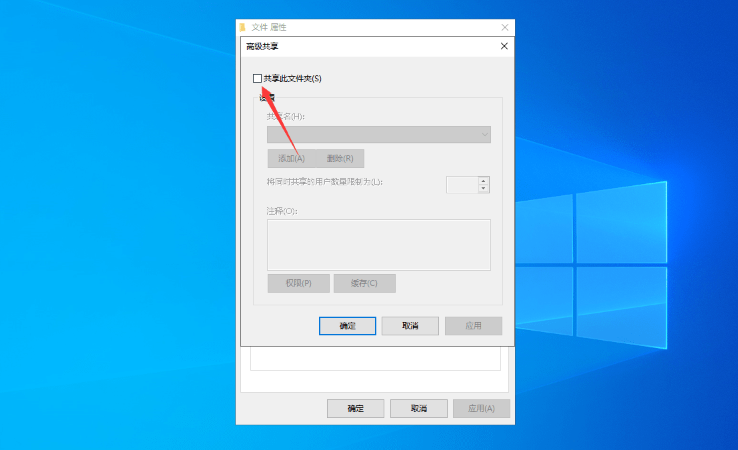The width and height of the screenshot is (738, 450).
Task: Close the 高级共享 dialog with X
Action: tap(504, 46)
